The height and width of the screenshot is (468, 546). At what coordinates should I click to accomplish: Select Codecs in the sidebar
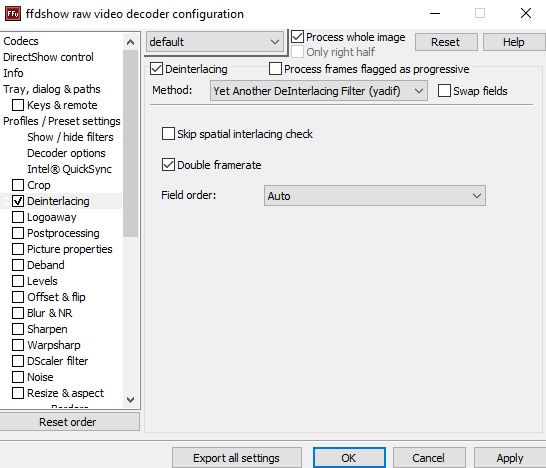21,41
